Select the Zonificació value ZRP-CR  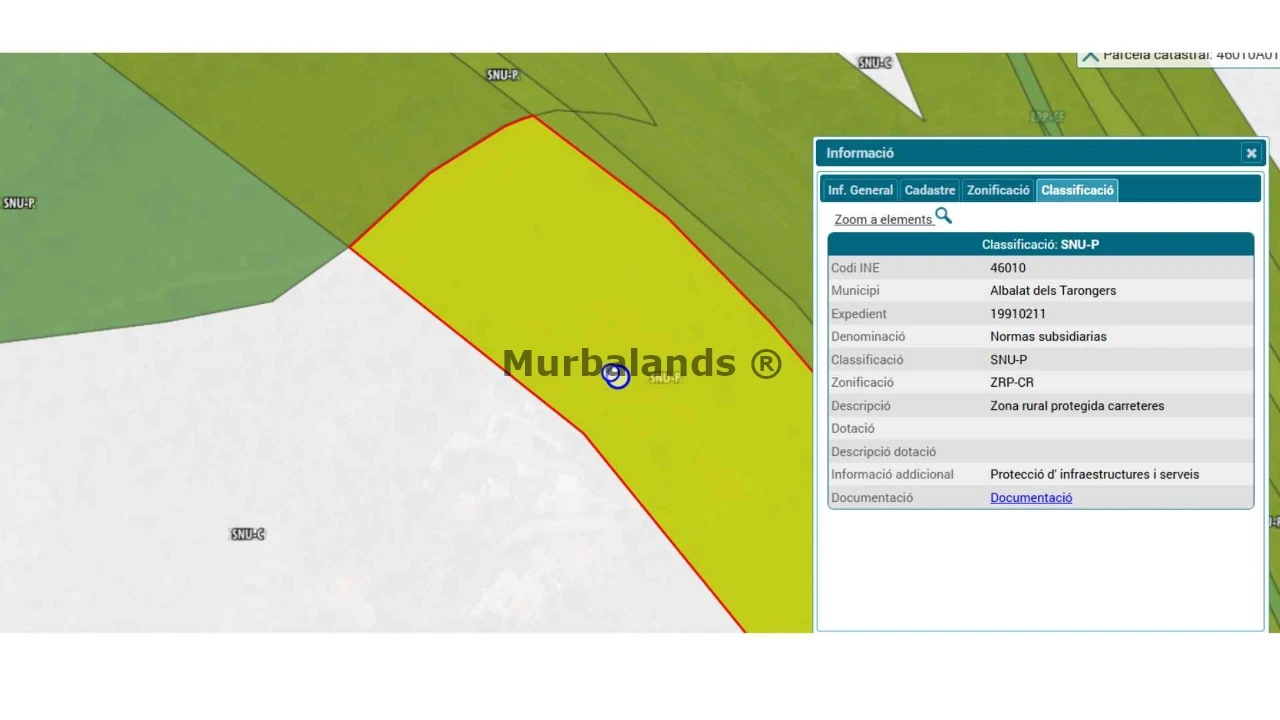click(x=1012, y=383)
